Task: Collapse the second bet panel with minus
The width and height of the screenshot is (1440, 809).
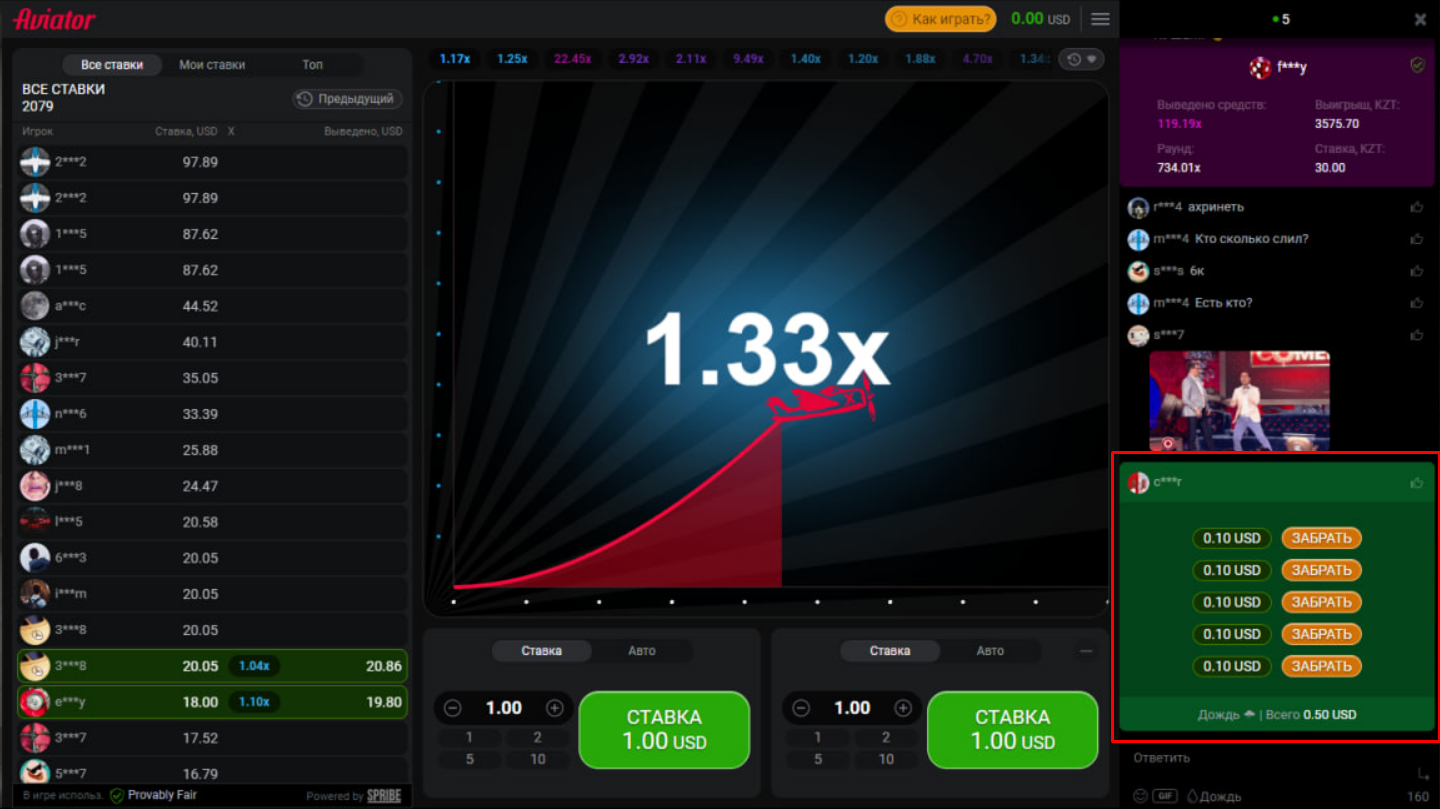Action: 1086,651
